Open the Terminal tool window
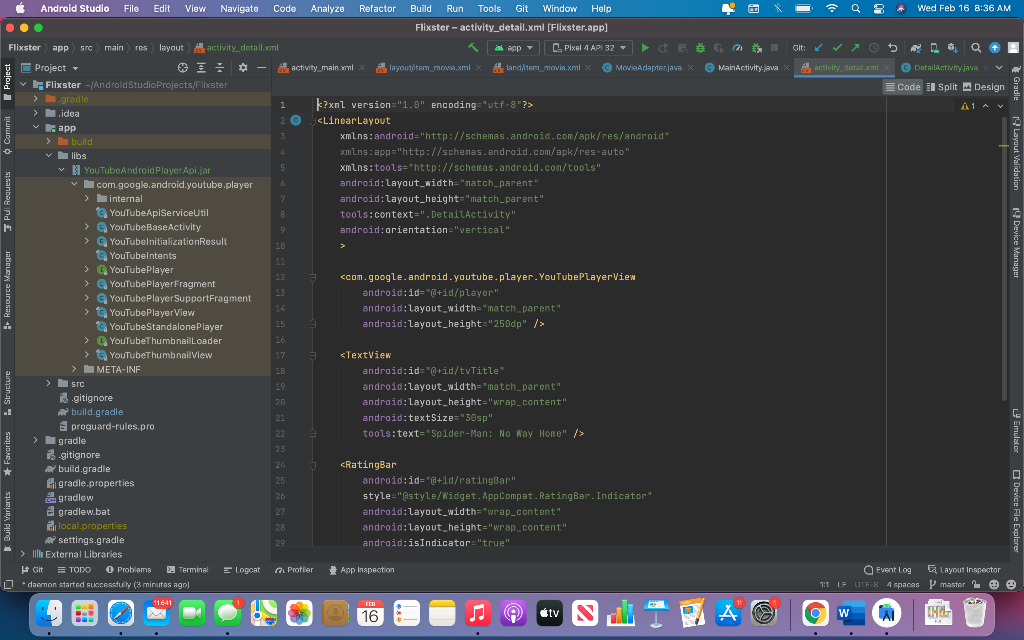Image resolution: width=1024 pixels, height=640 pixels. point(187,570)
